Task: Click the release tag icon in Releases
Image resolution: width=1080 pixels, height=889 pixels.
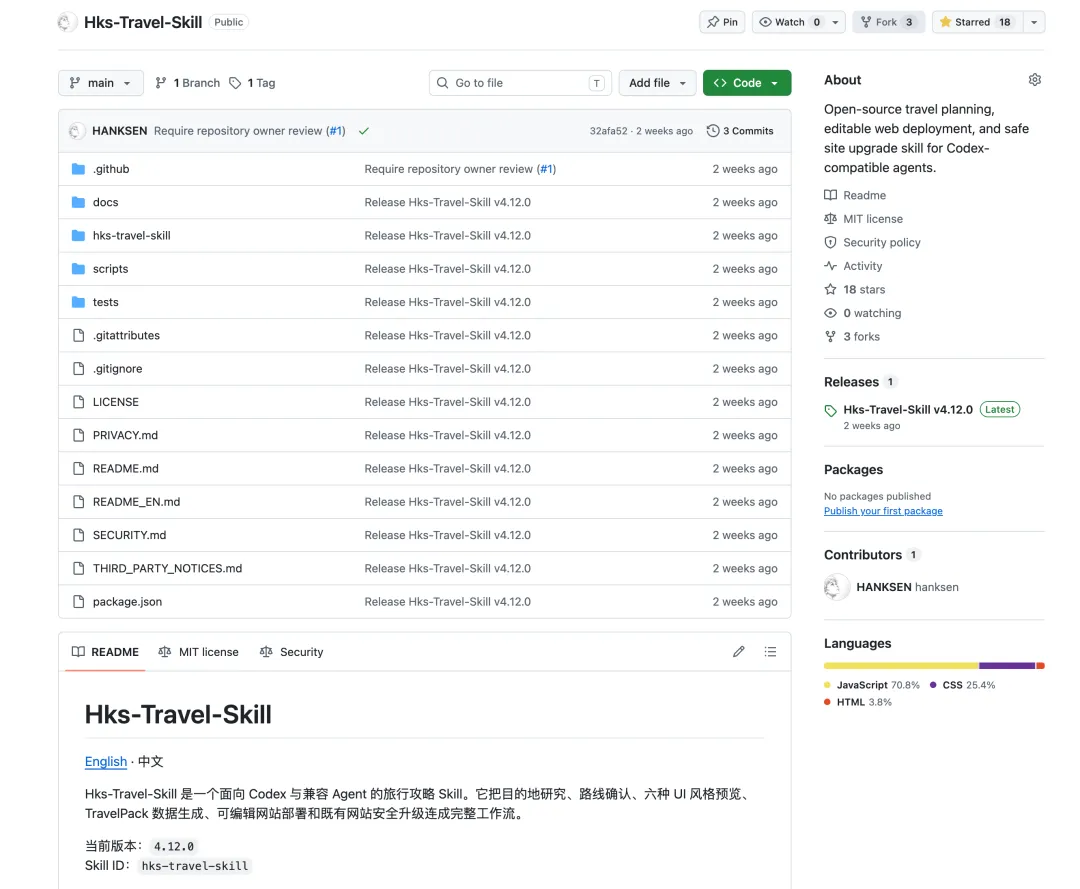Action: point(831,410)
